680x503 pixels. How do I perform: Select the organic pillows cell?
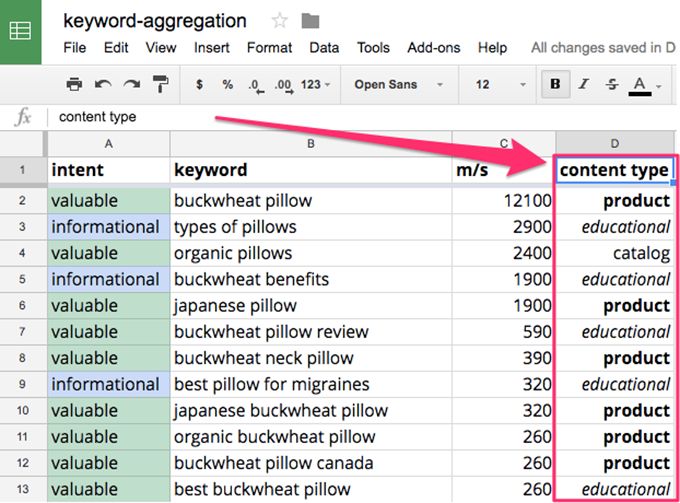pos(311,253)
